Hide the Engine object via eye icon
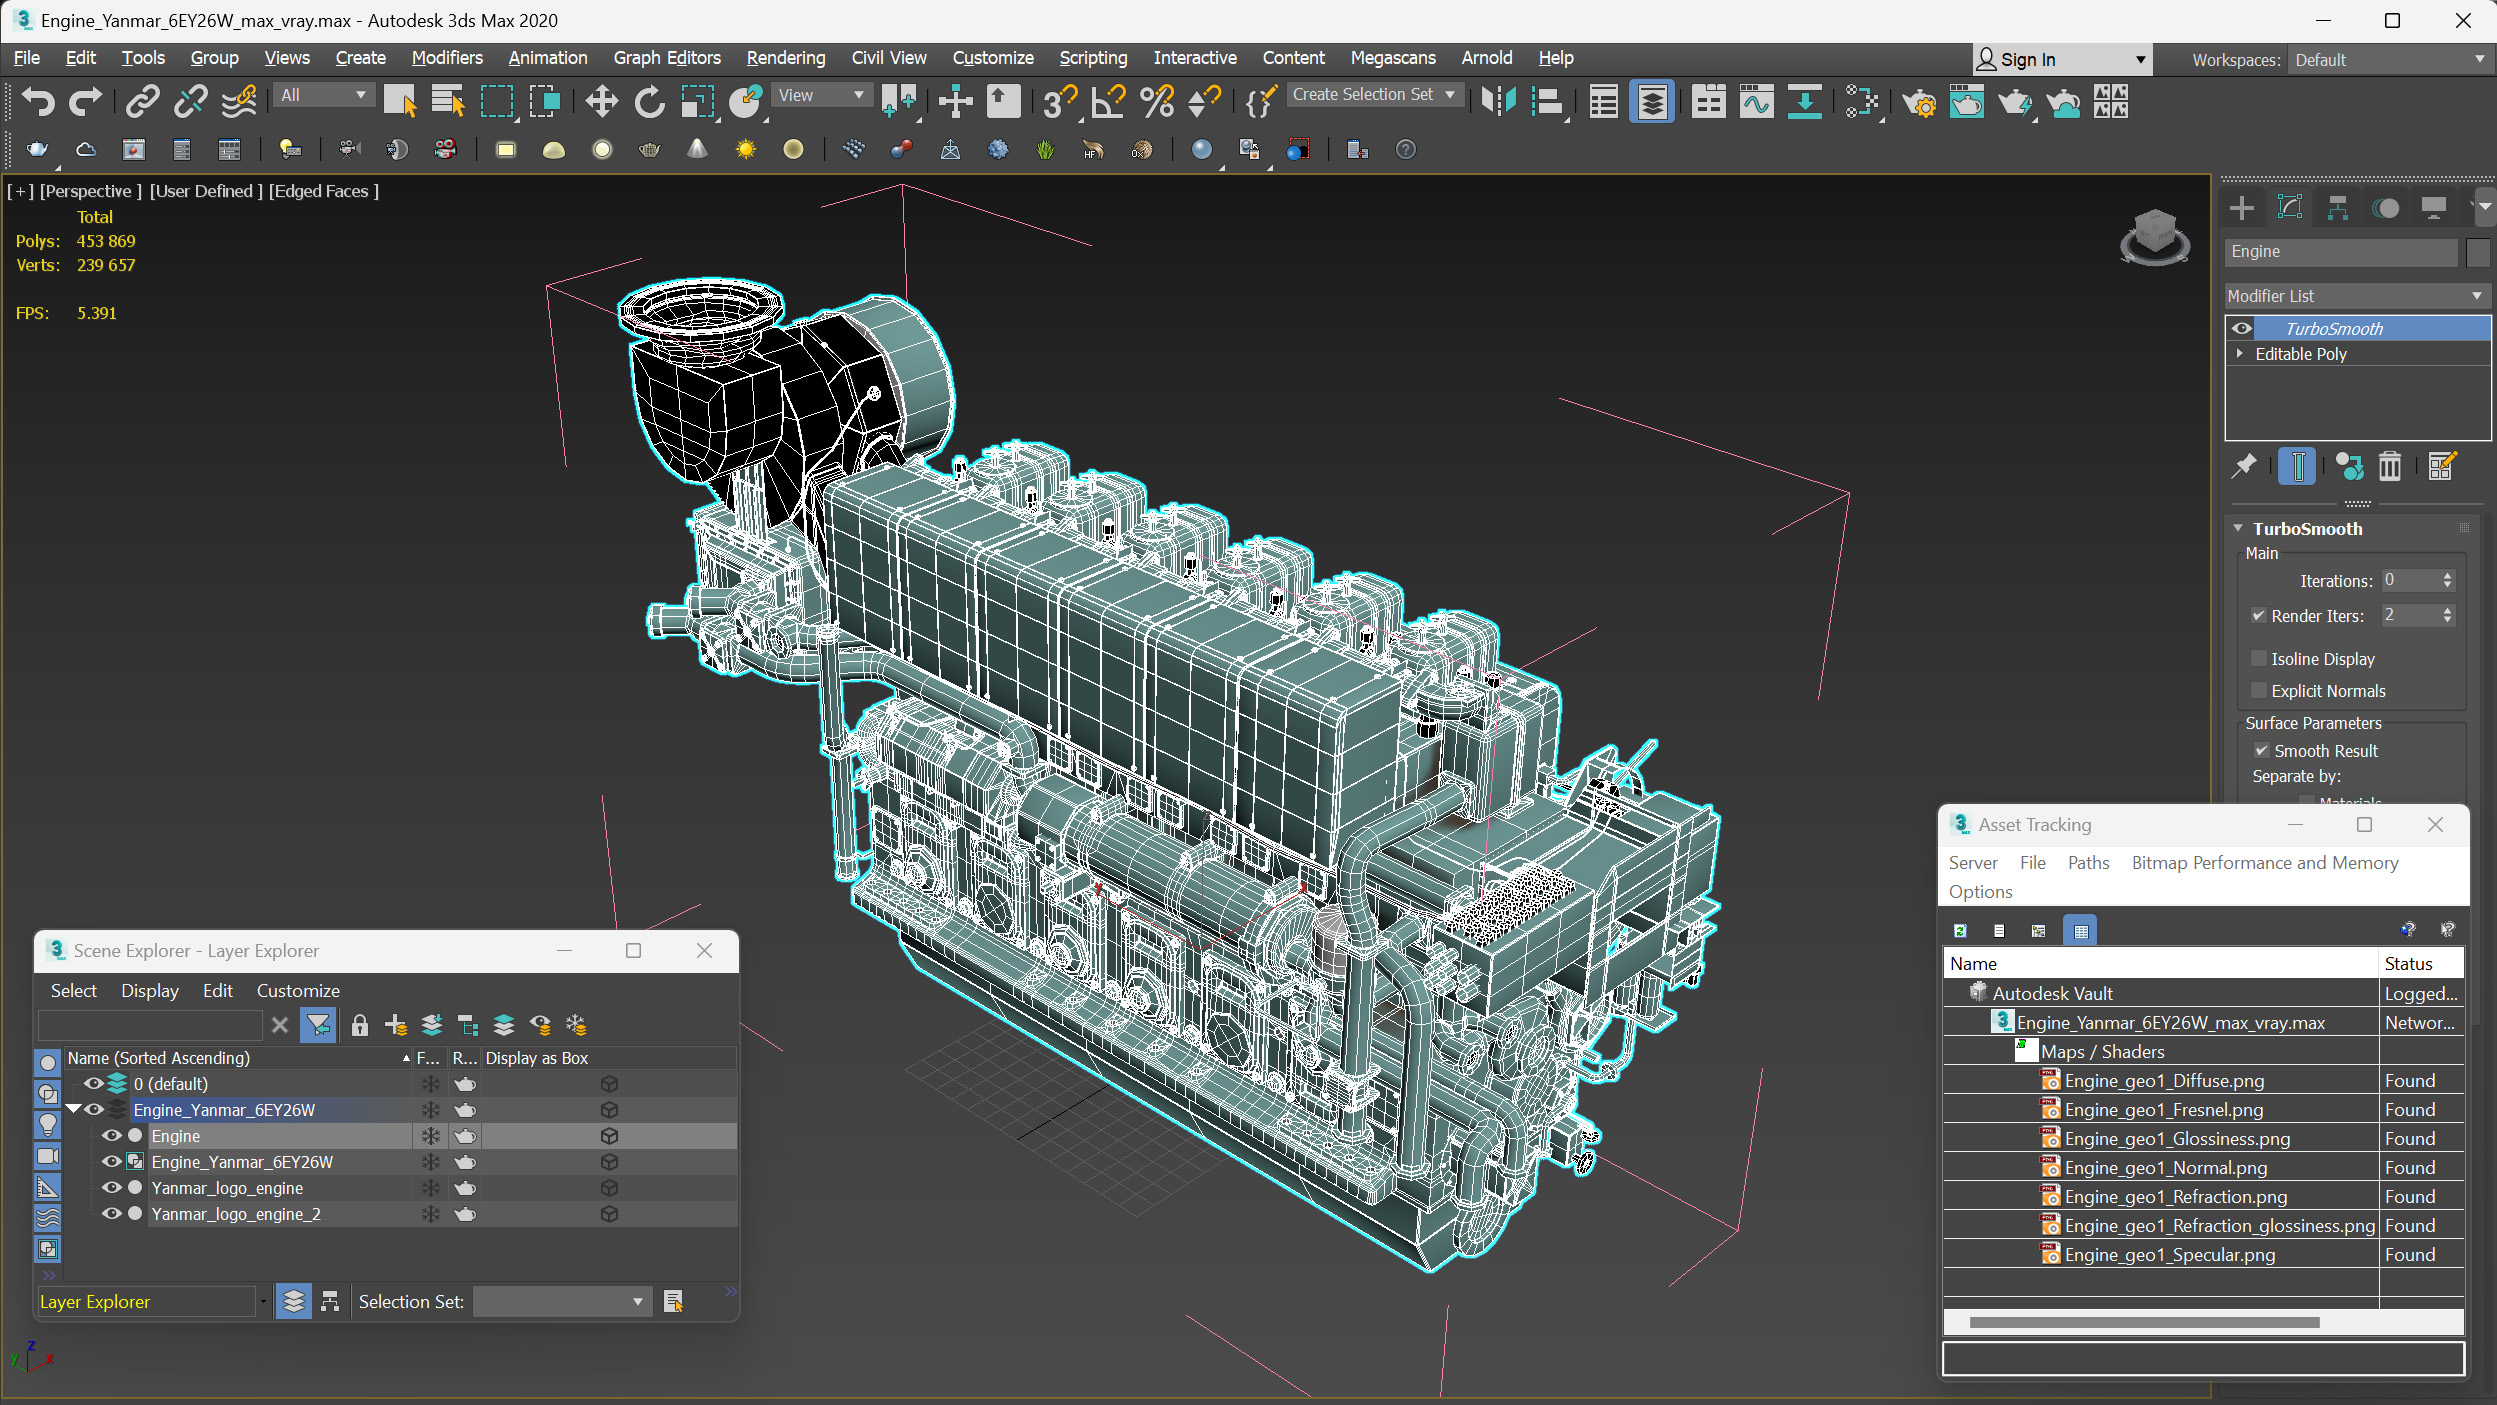This screenshot has height=1405, width=2497. click(x=111, y=1135)
